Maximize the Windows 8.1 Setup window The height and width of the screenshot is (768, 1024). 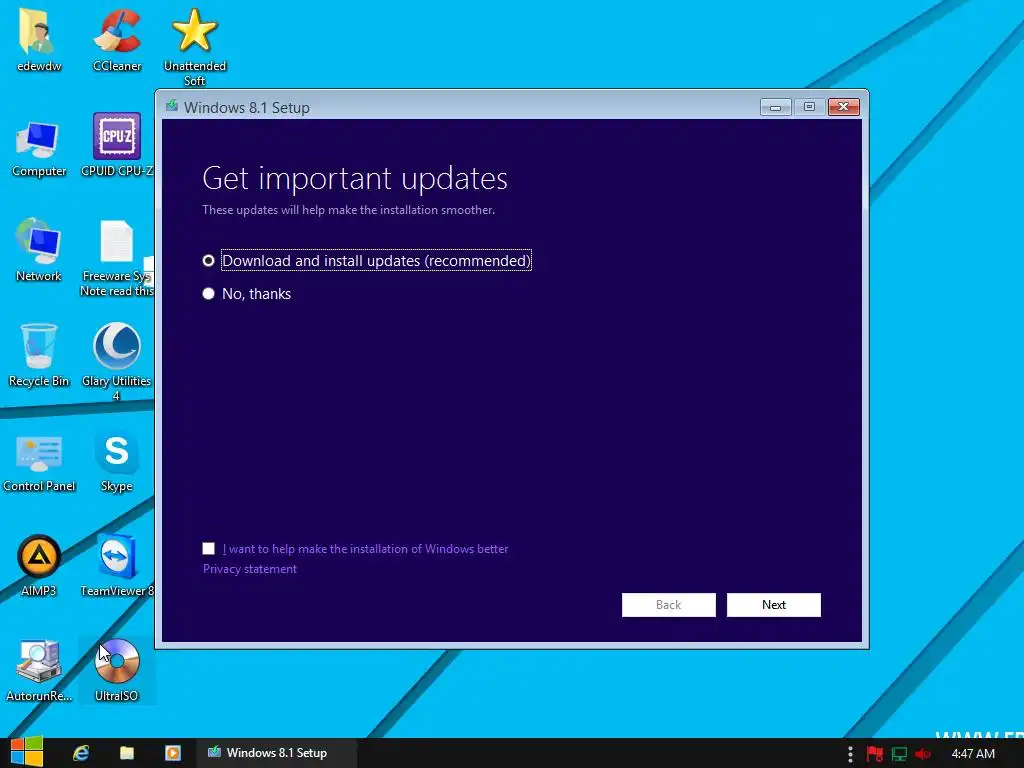809,107
